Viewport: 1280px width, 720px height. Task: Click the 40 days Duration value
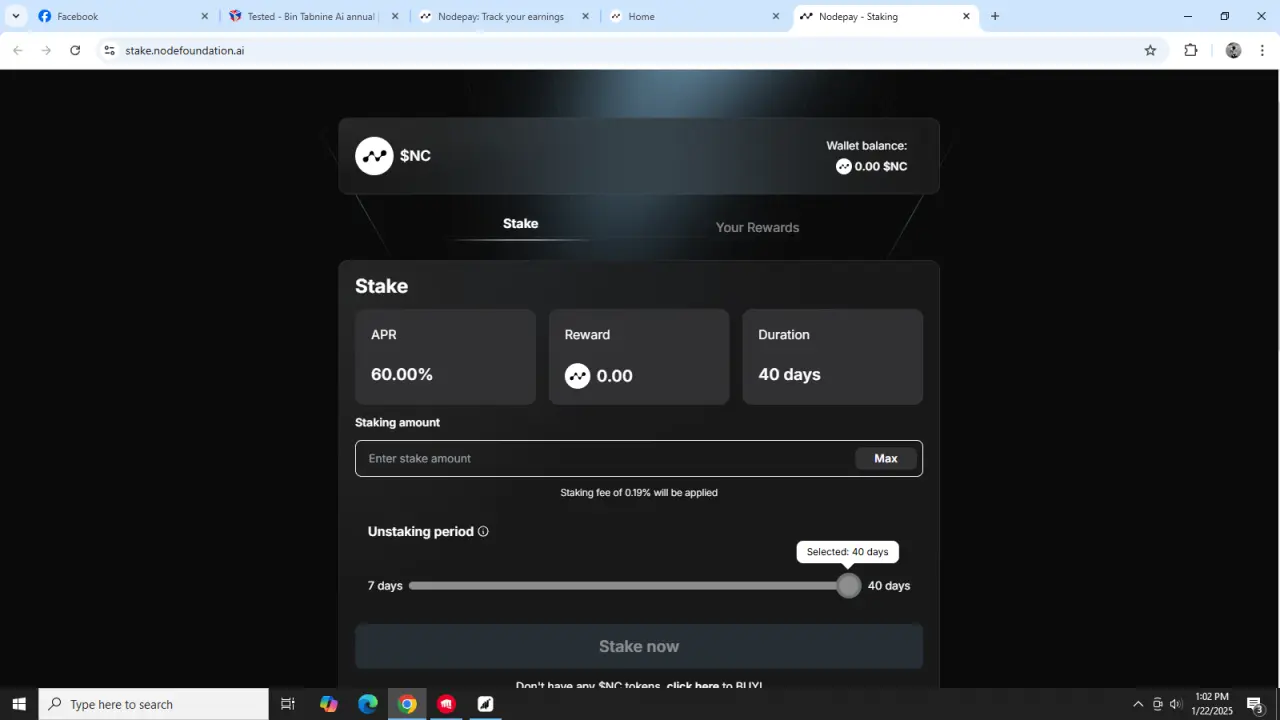(x=789, y=375)
